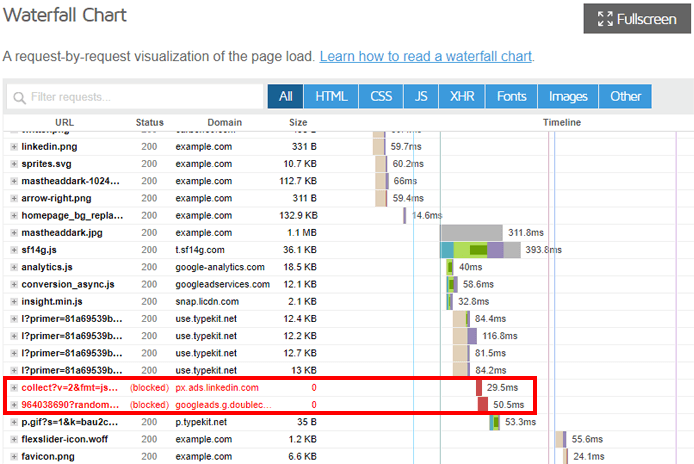Click the Timeline column header
This screenshot has height=464, width=694.
[562, 122]
